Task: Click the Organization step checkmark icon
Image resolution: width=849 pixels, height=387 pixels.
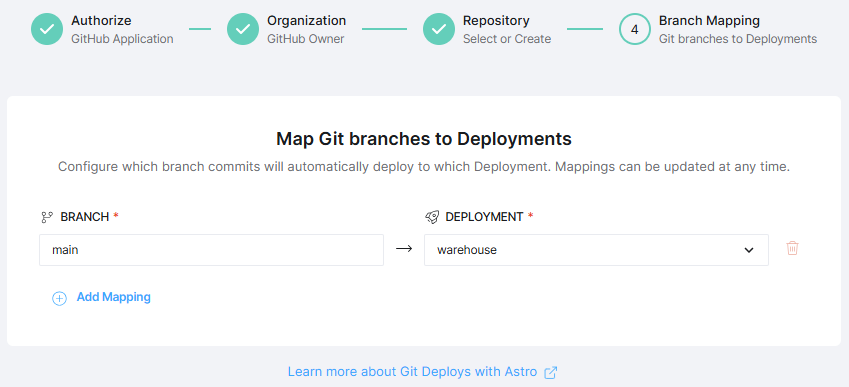Action: tap(243, 29)
